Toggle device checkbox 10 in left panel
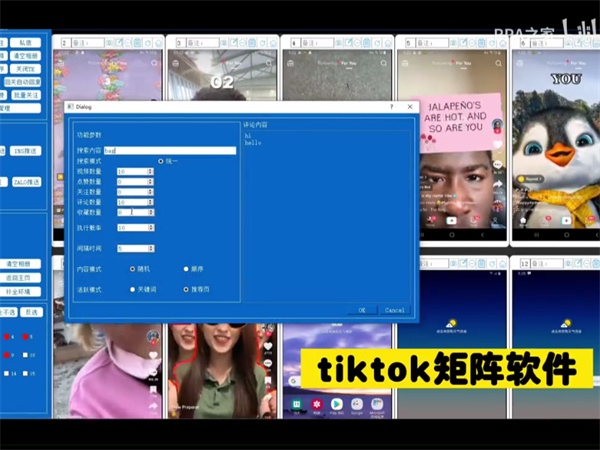600x450 pixels. [x=25, y=355]
